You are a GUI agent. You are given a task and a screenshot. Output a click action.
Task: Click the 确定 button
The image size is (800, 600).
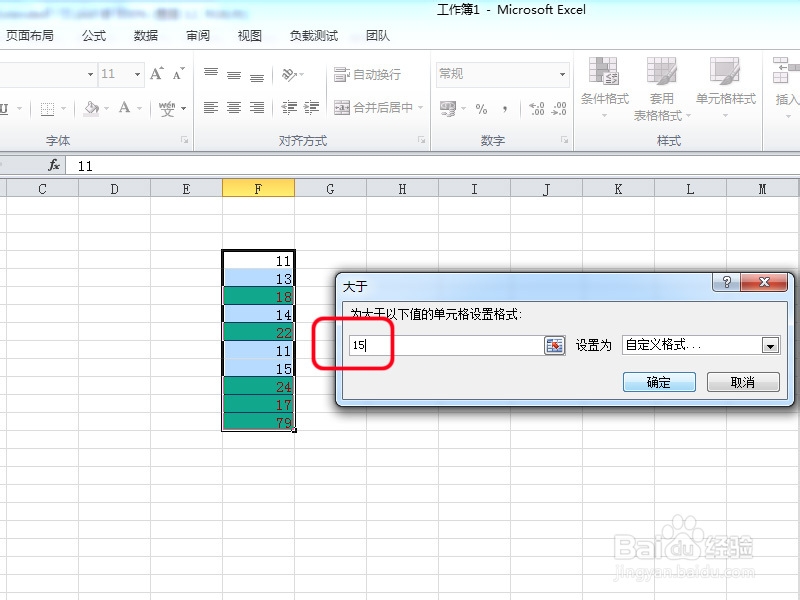[659, 381]
